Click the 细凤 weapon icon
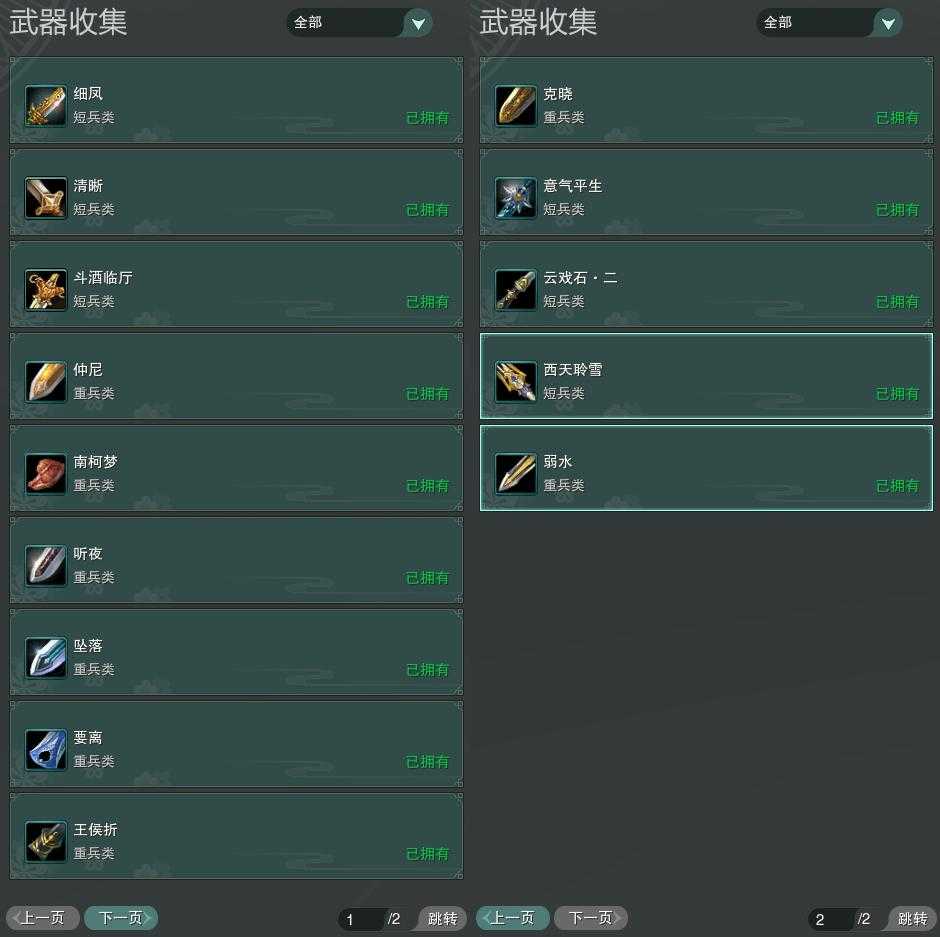 pos(46,106)
